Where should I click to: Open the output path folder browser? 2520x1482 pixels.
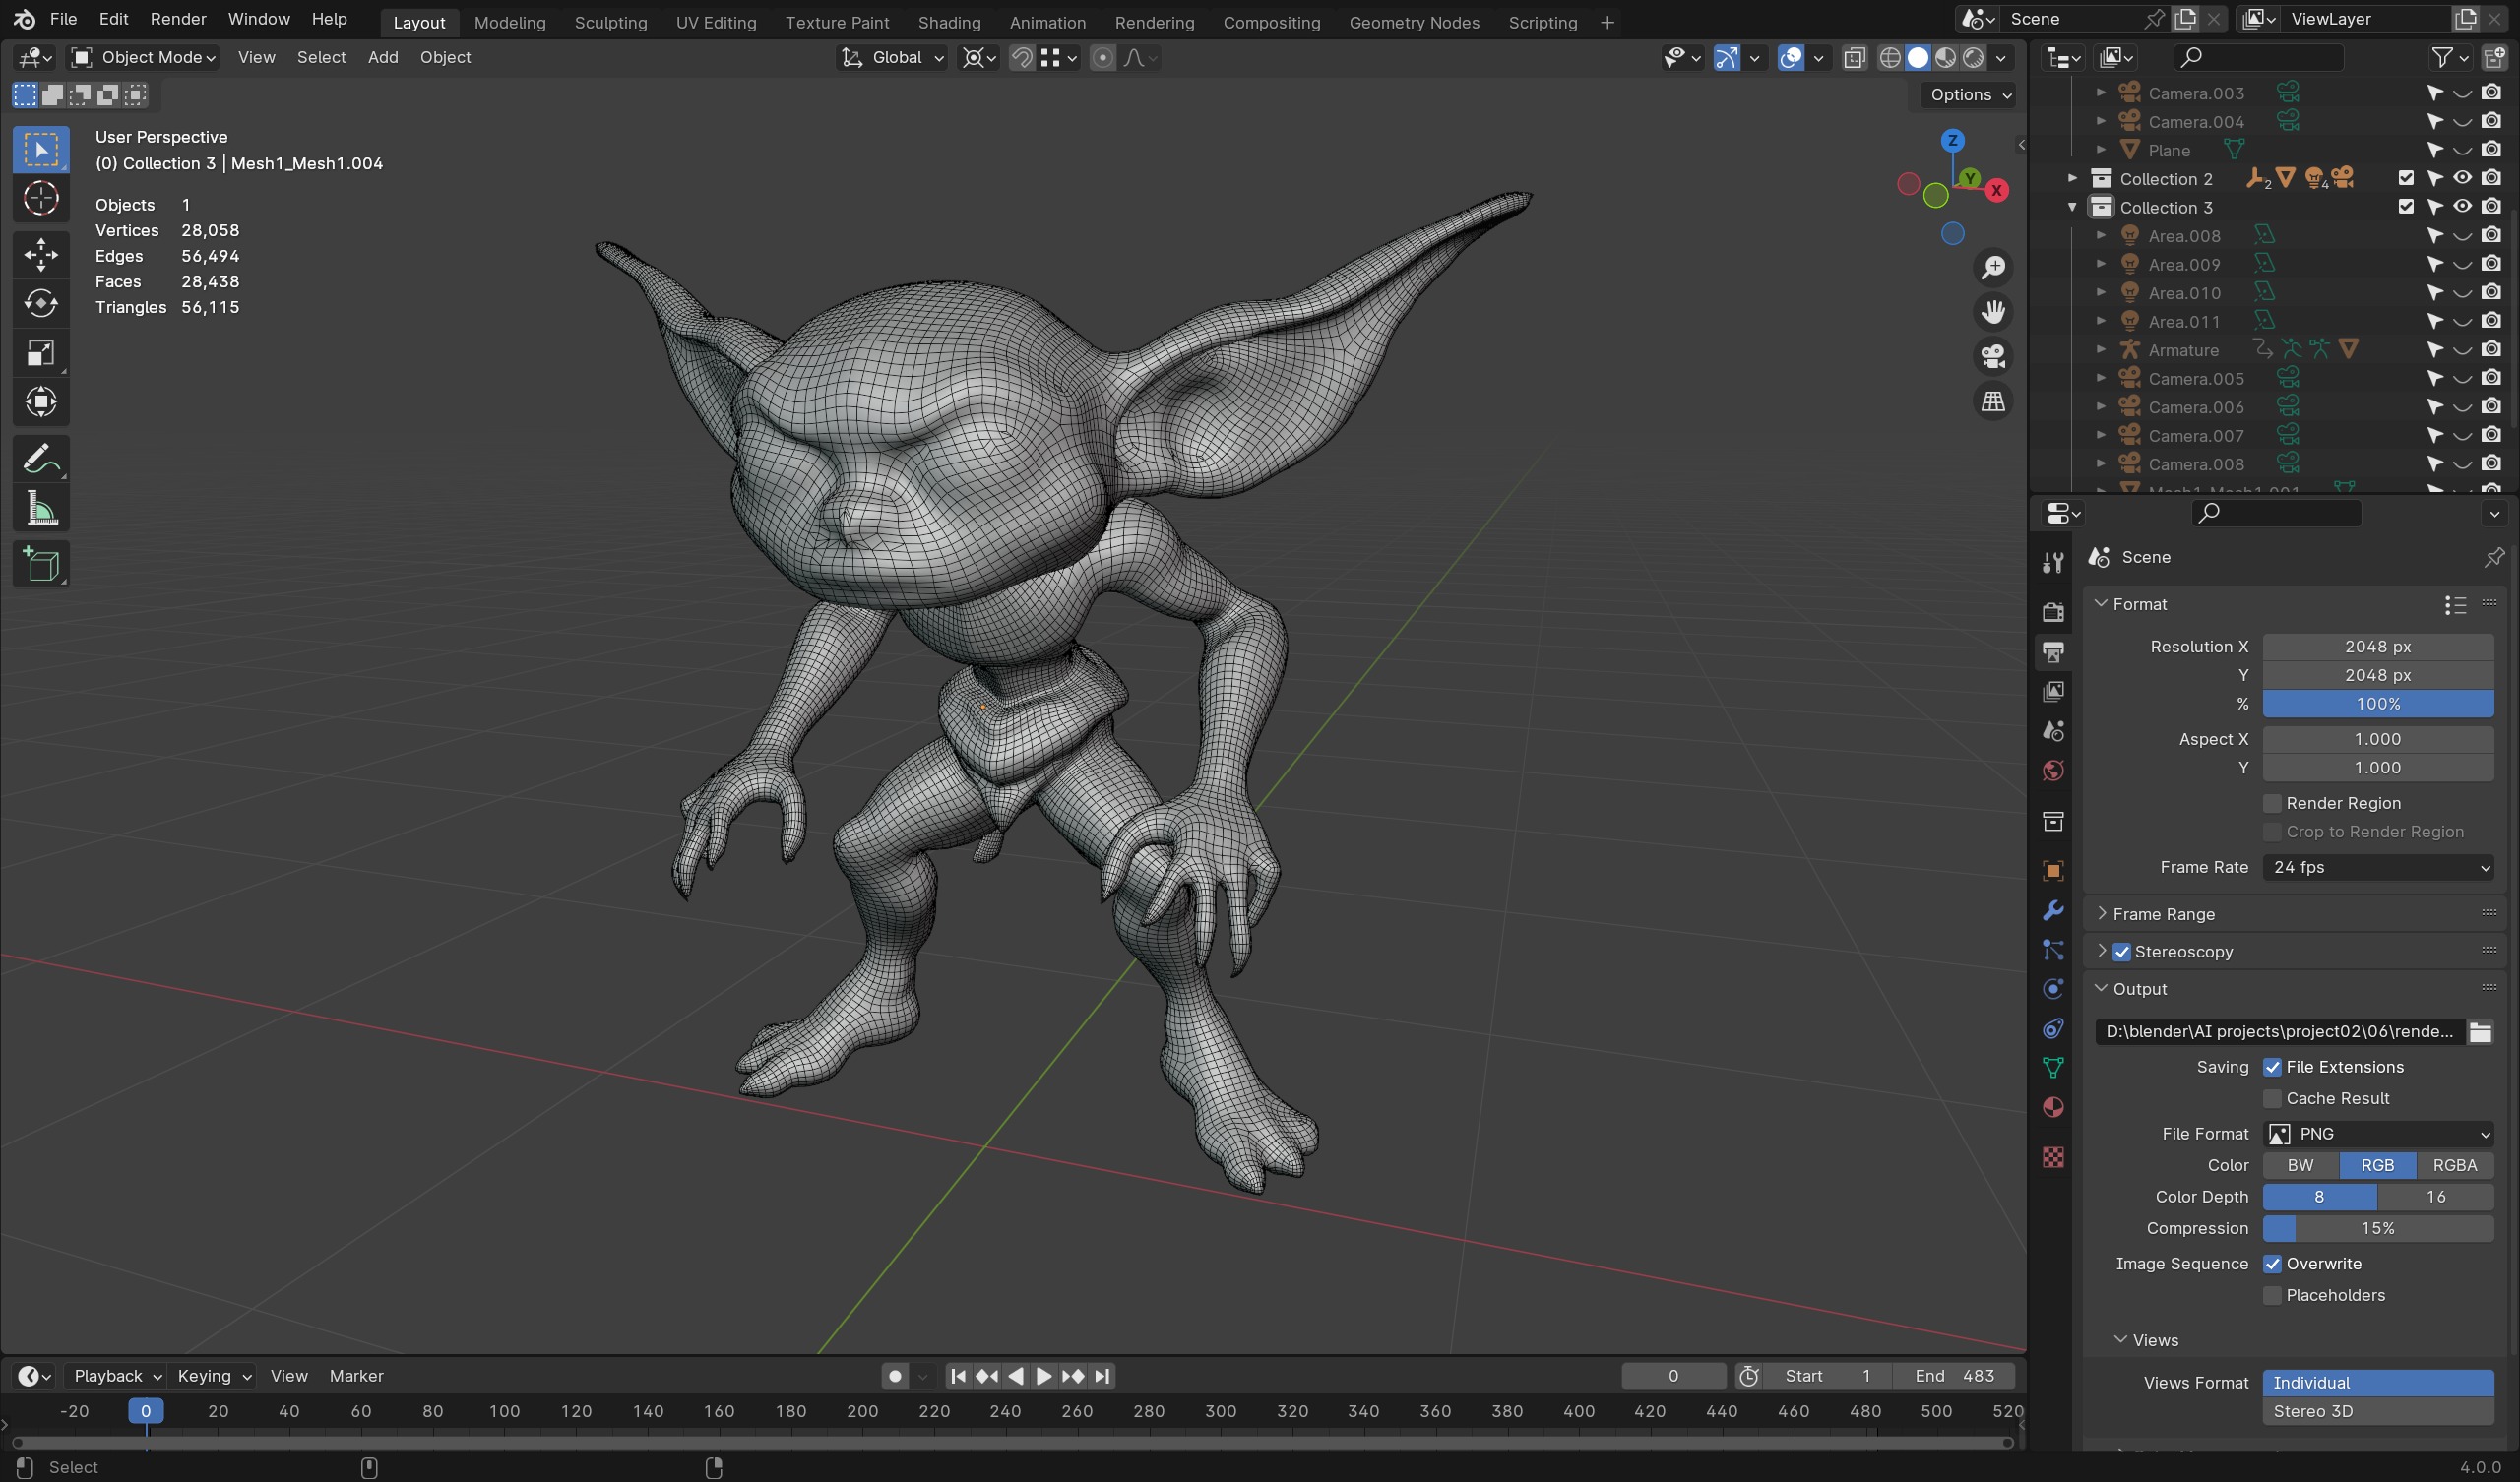(2480, 1032)
